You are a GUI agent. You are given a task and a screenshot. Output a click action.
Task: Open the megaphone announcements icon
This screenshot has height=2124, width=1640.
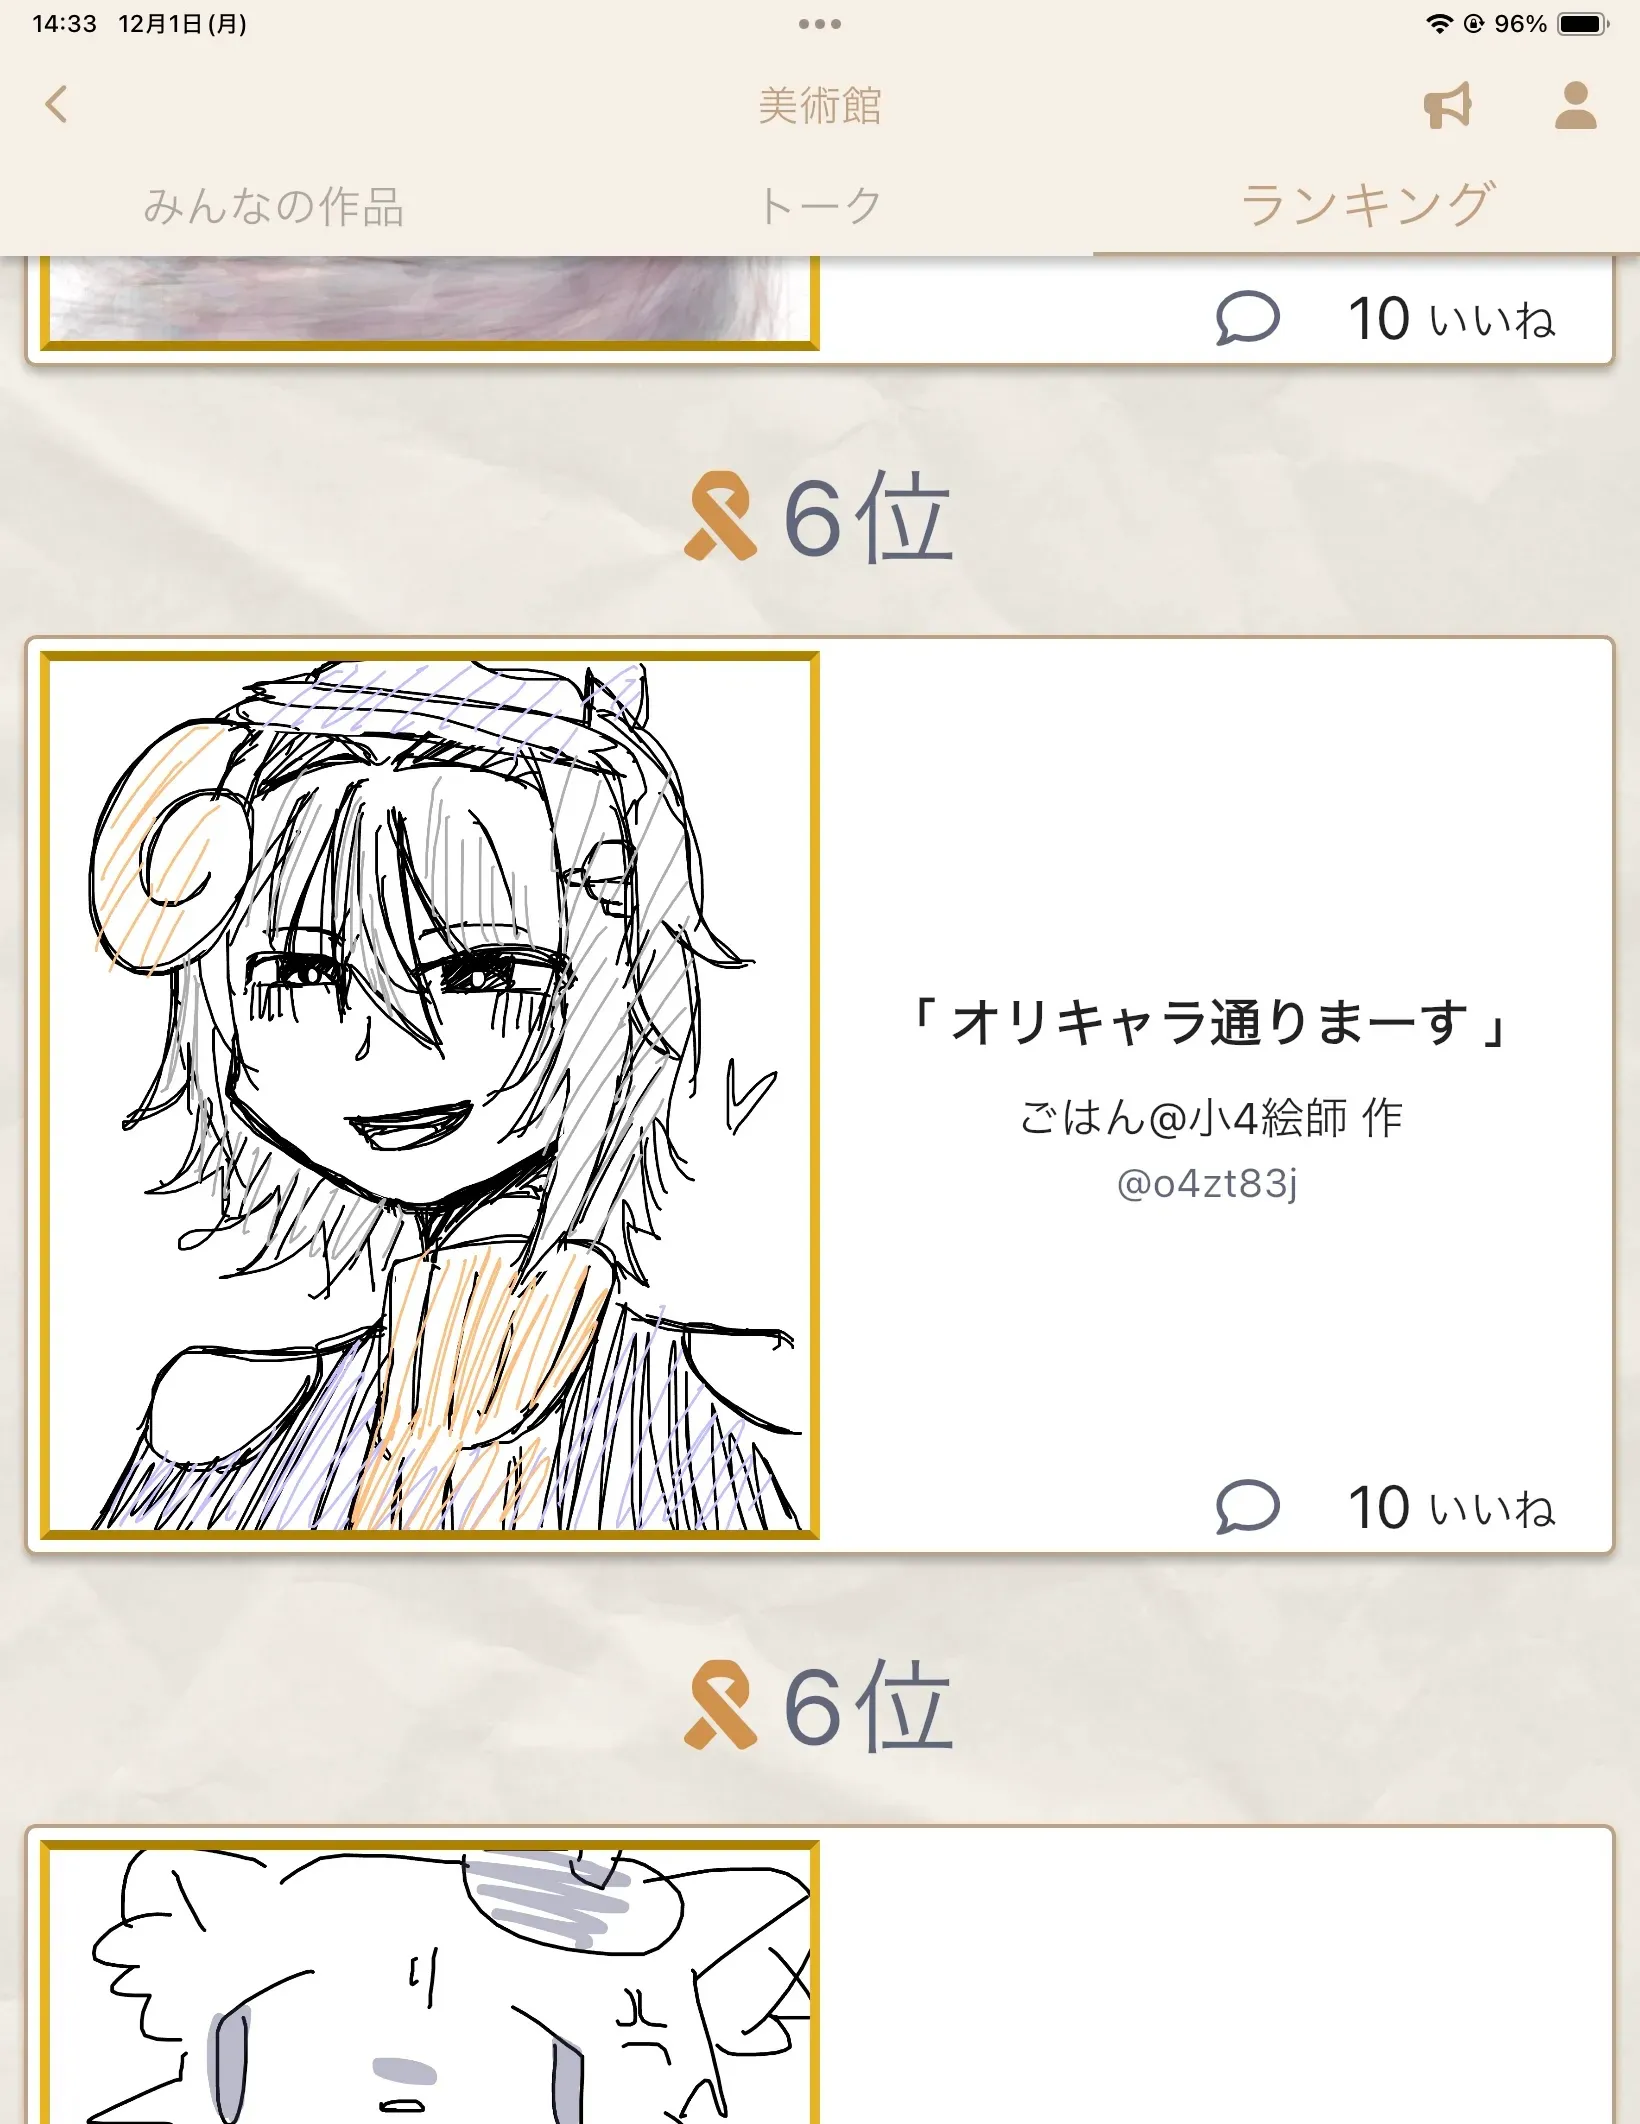click(1448, 105)
